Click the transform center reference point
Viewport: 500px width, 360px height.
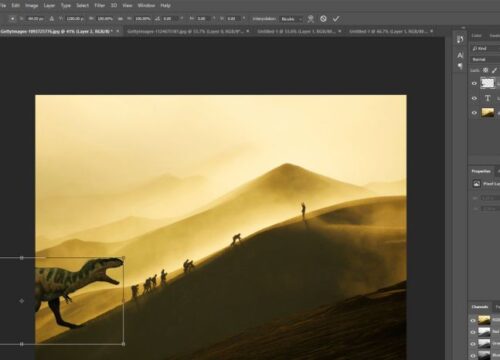point(22,301)
